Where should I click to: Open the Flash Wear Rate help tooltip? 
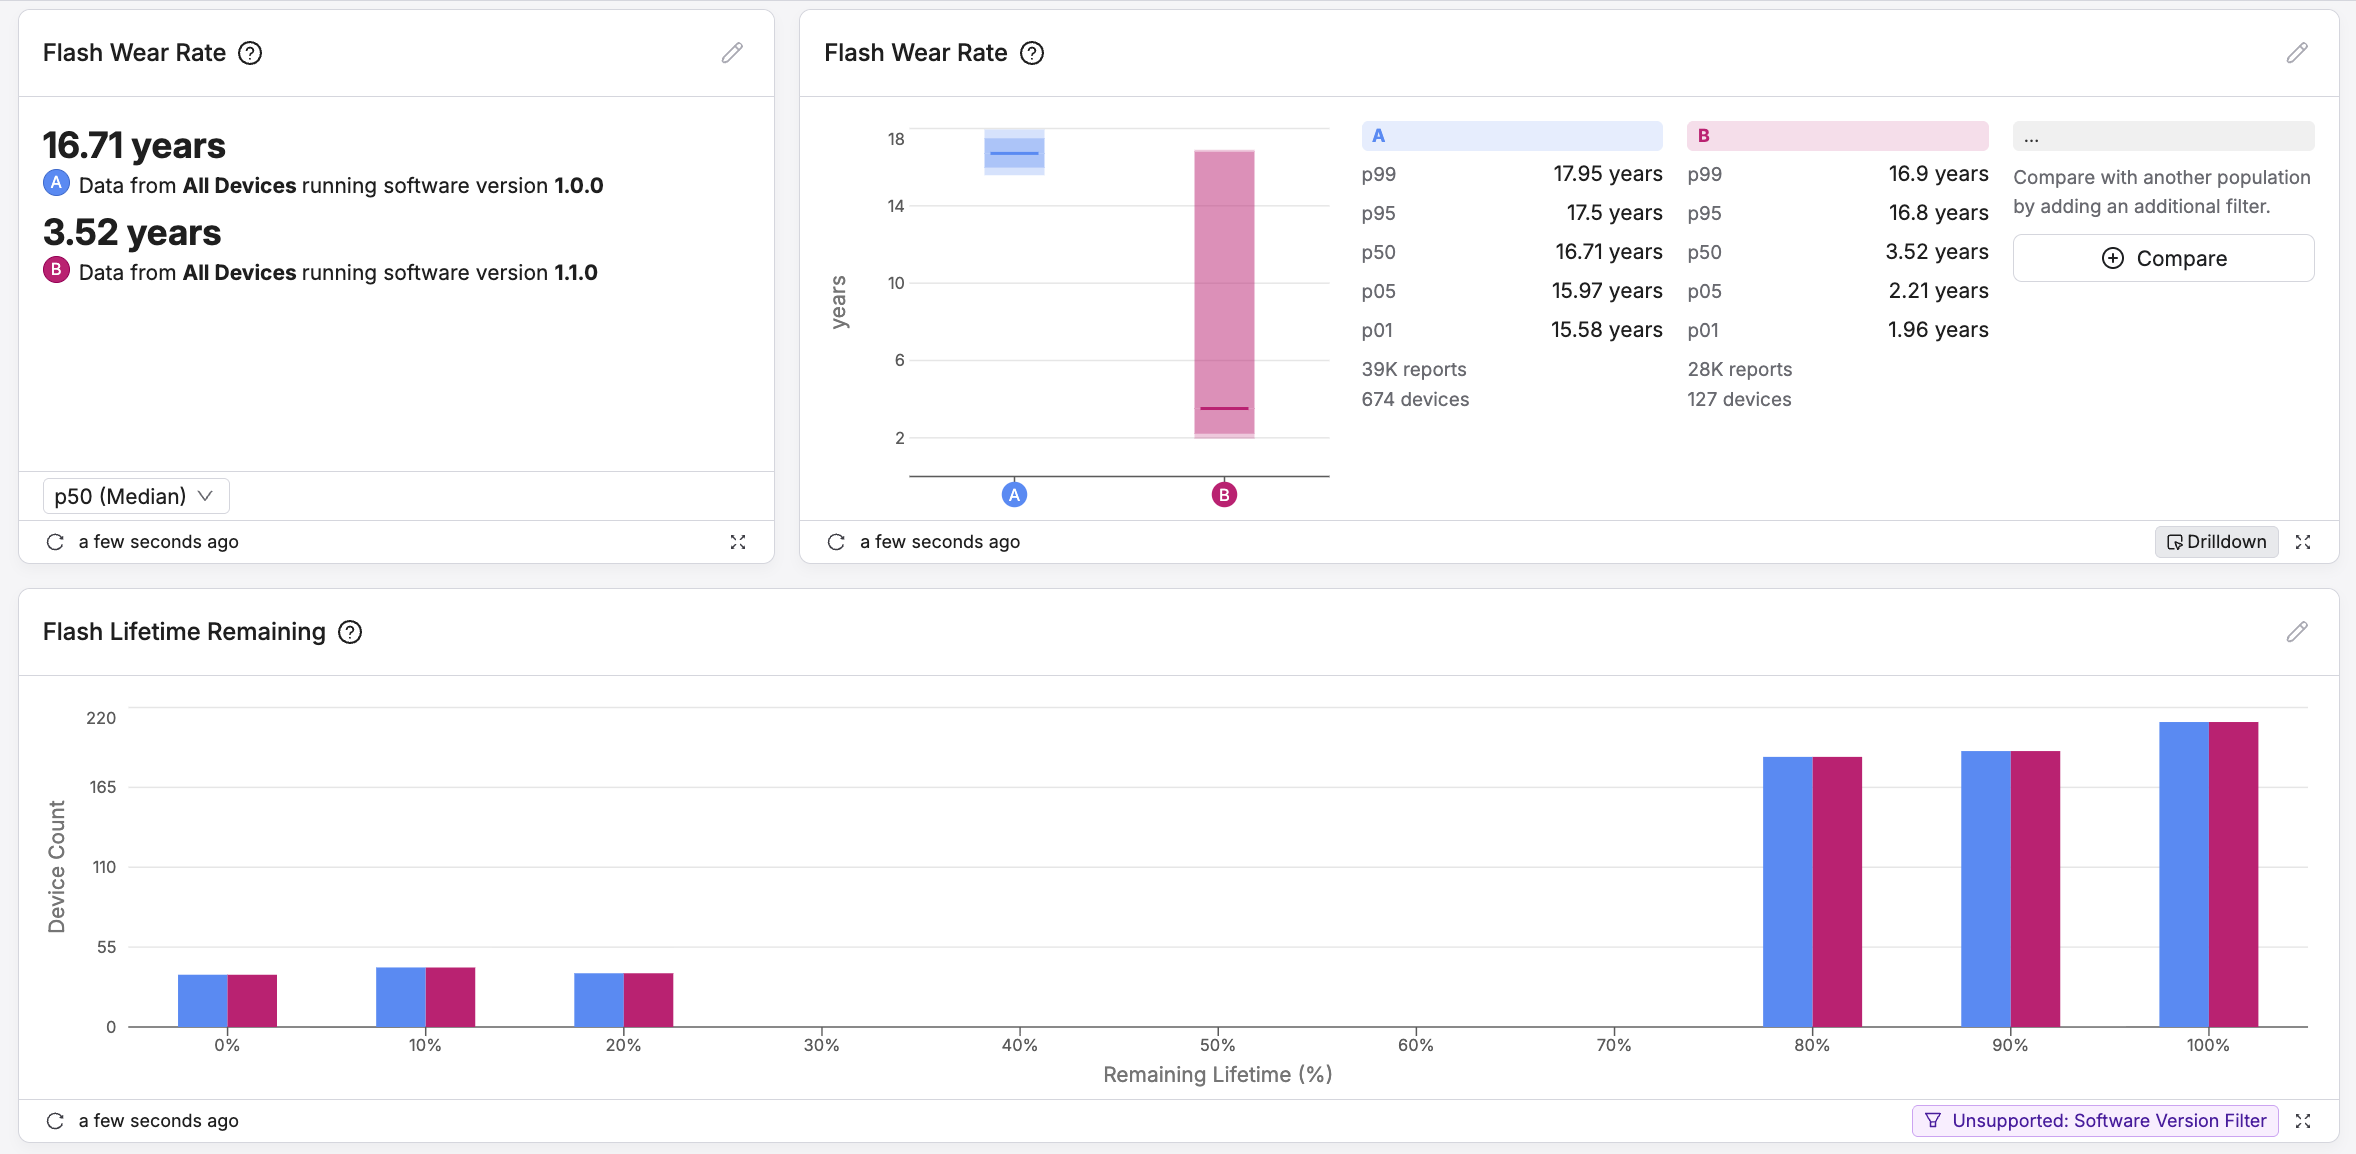point(250,53)
